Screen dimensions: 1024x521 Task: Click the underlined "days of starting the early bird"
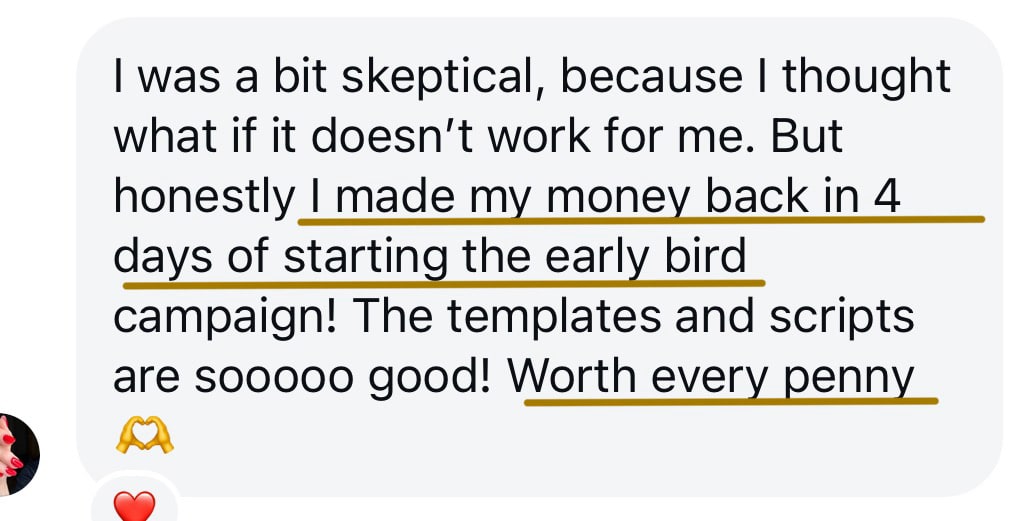pos(430,258)
